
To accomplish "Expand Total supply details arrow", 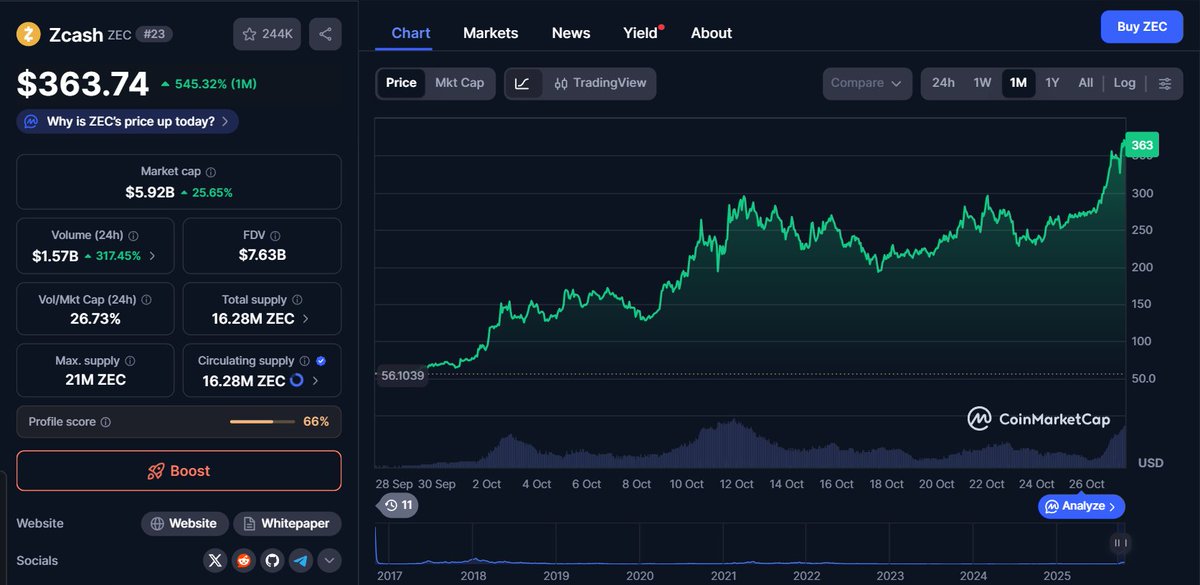I will click(x=305, y=319).
